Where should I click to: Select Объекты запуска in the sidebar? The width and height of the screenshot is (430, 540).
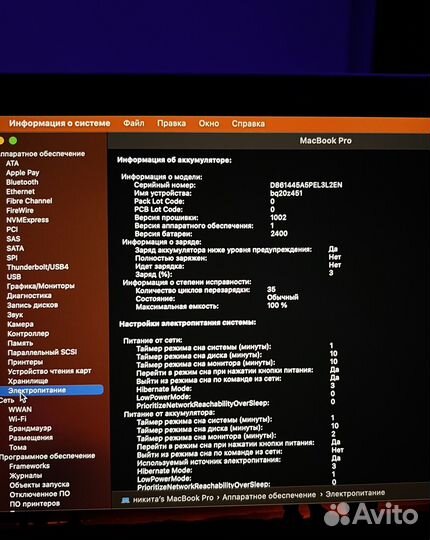tap(39, 485)
